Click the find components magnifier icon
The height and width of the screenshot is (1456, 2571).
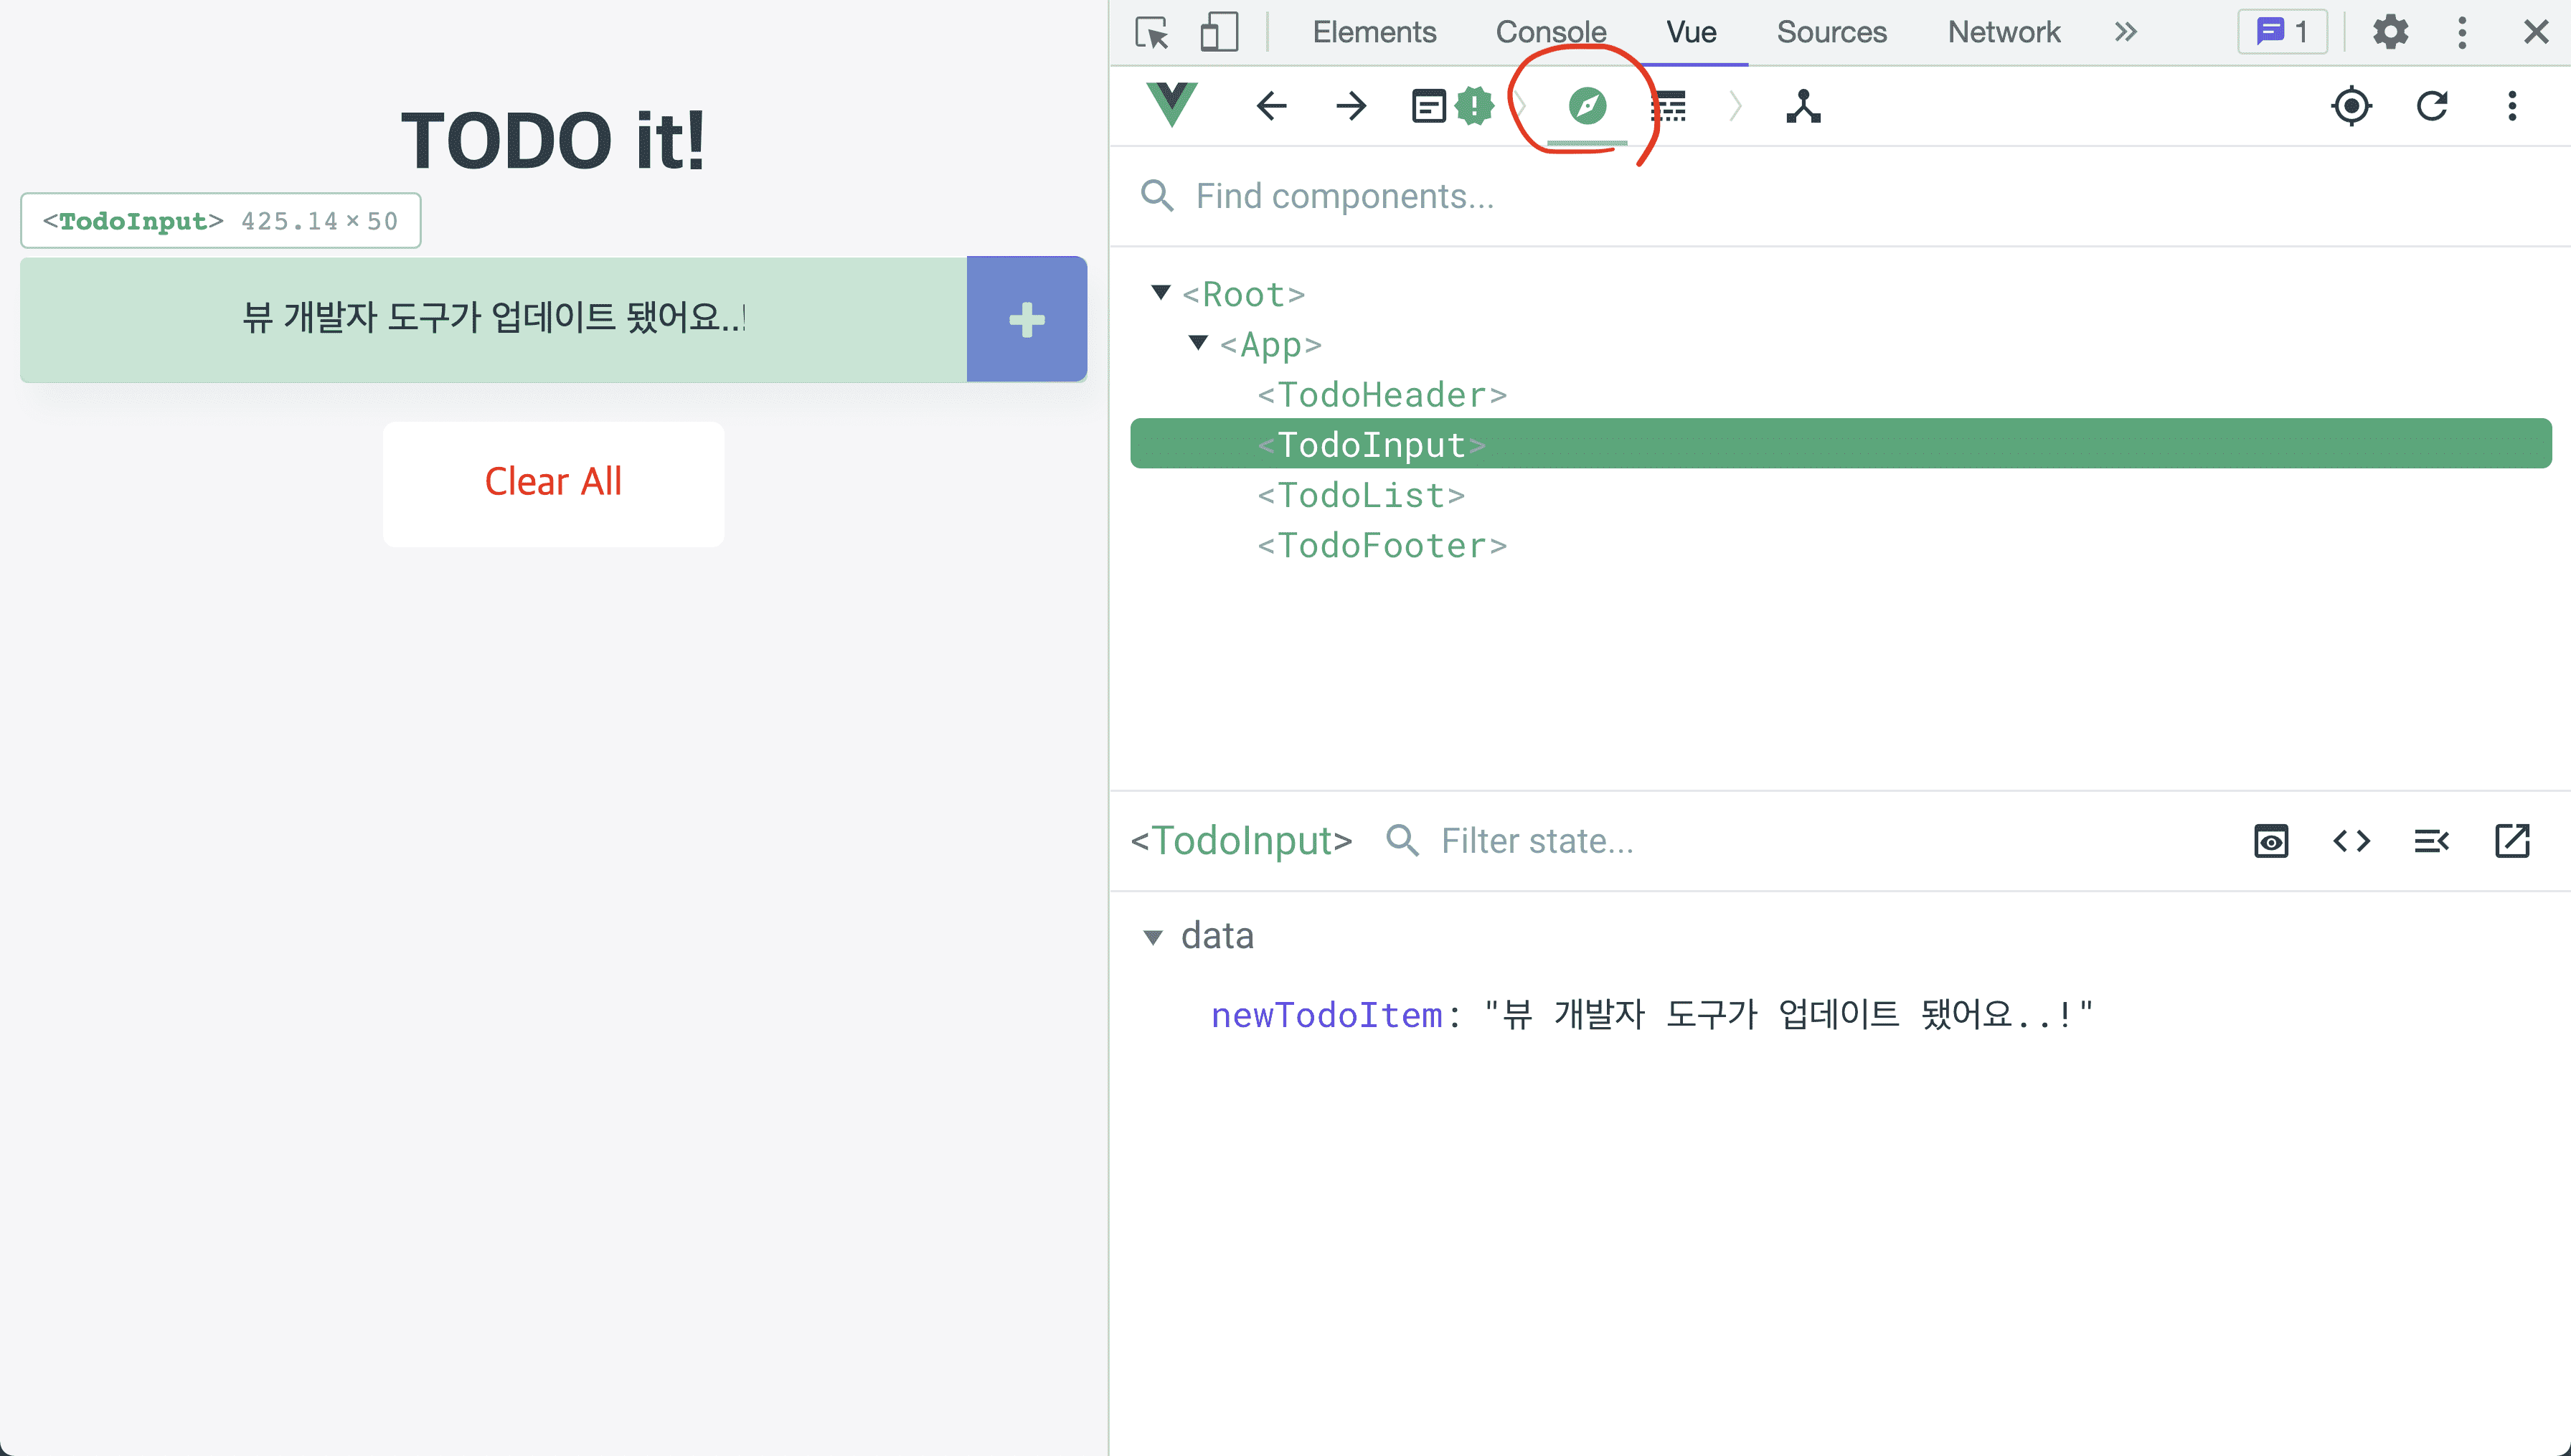click(x=1157, y=196)
